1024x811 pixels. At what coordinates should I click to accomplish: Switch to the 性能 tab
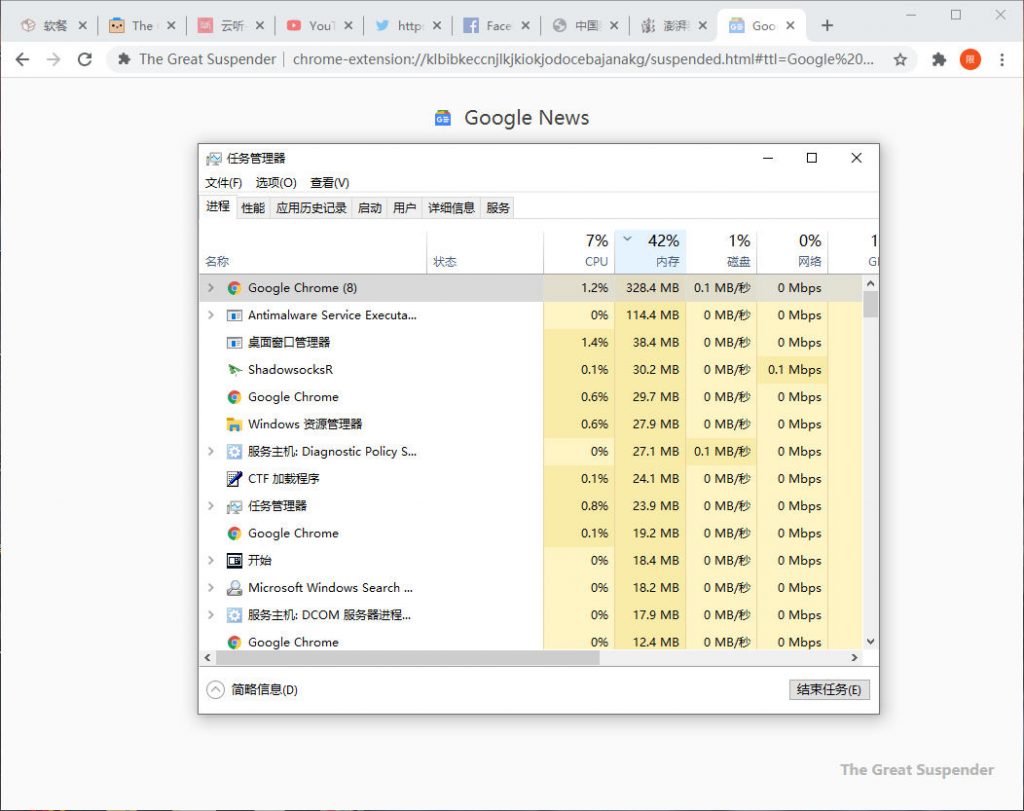pyautogui.click(x=251, y=207)
